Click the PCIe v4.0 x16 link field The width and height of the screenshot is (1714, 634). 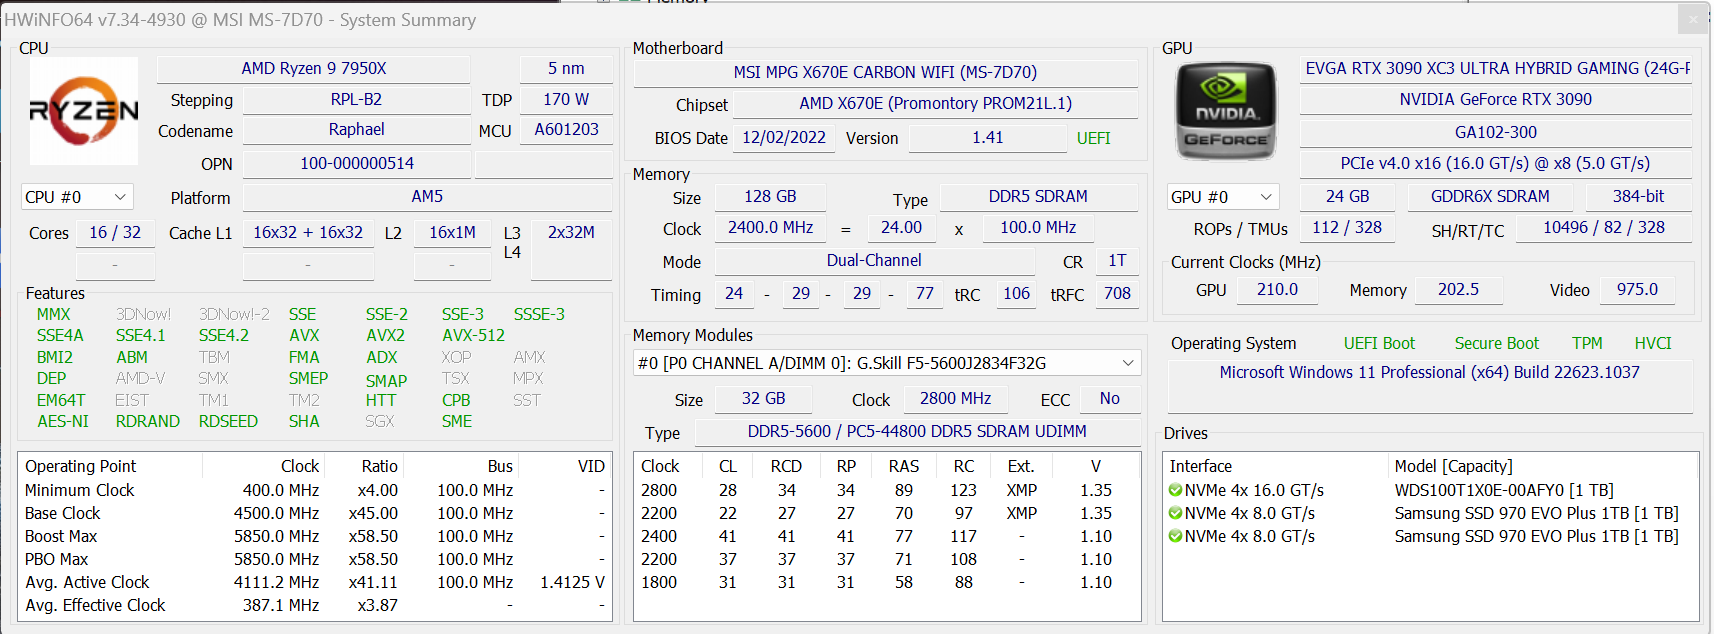(x=1496, y=164)
